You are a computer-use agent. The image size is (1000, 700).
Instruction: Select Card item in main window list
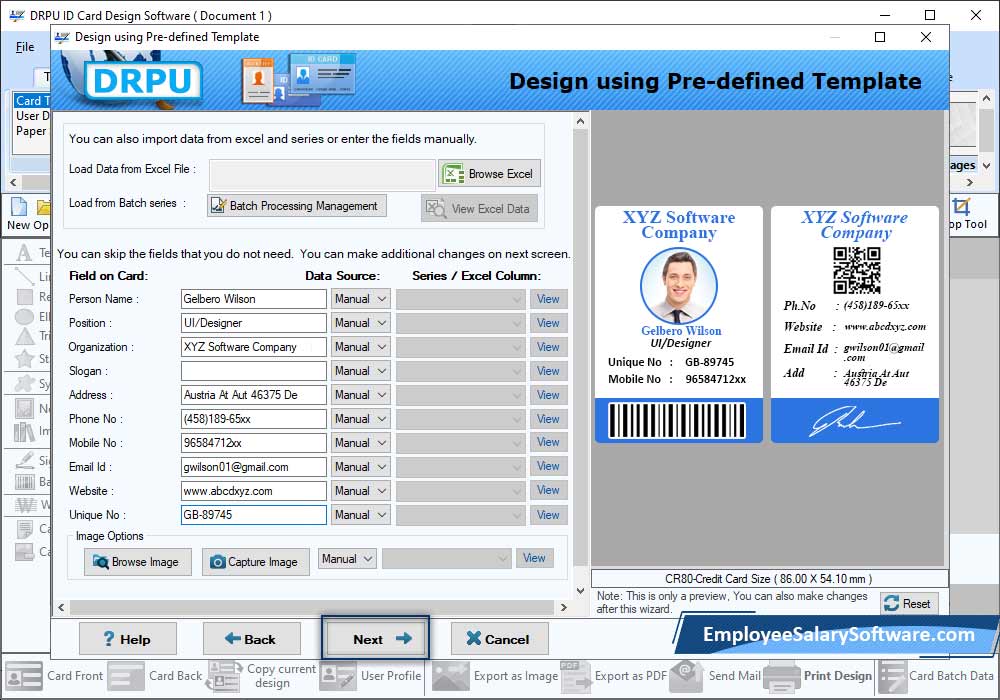click(31, 101)
